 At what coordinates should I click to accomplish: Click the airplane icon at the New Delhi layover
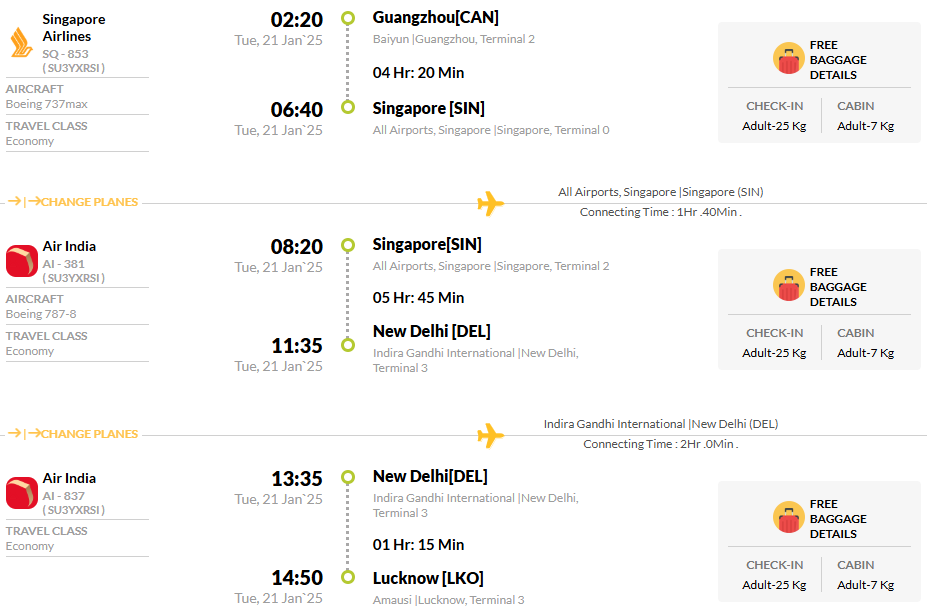pos(491,435)
